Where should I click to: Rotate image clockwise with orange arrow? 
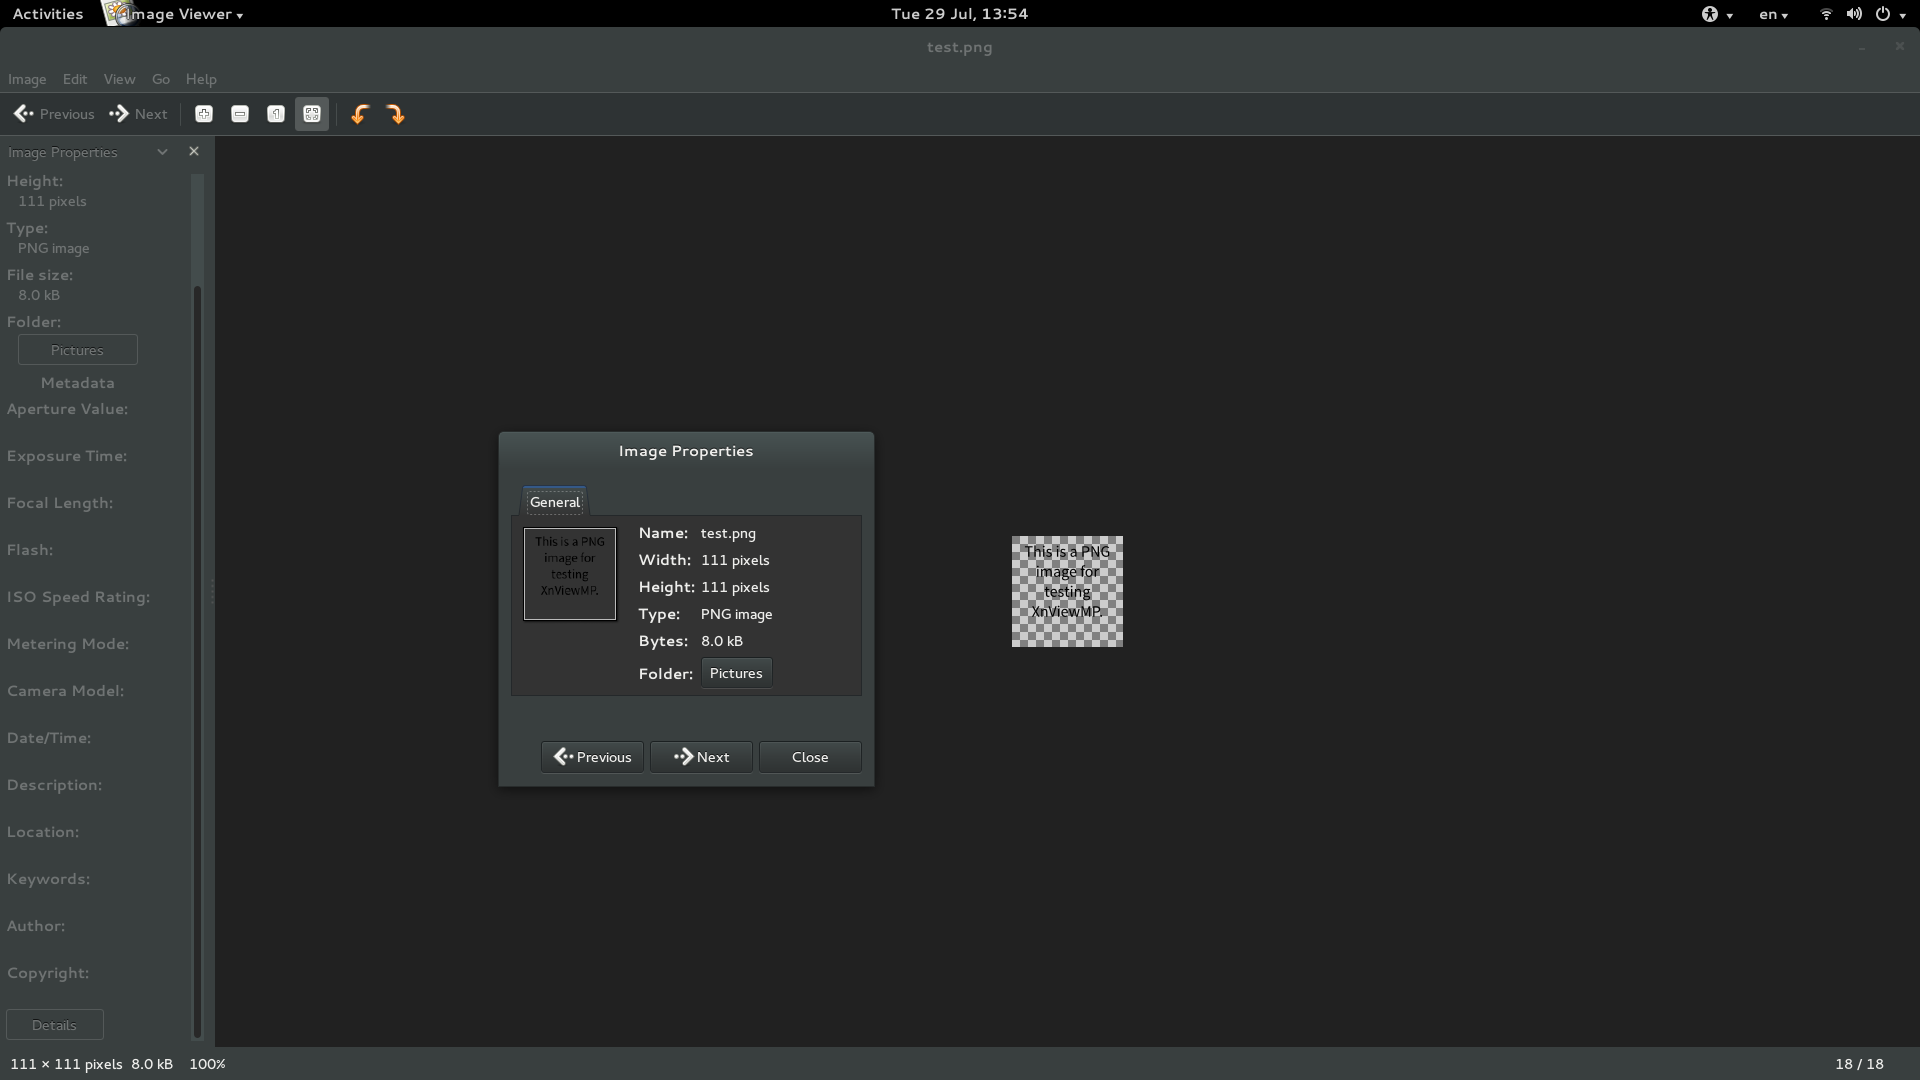396,114
